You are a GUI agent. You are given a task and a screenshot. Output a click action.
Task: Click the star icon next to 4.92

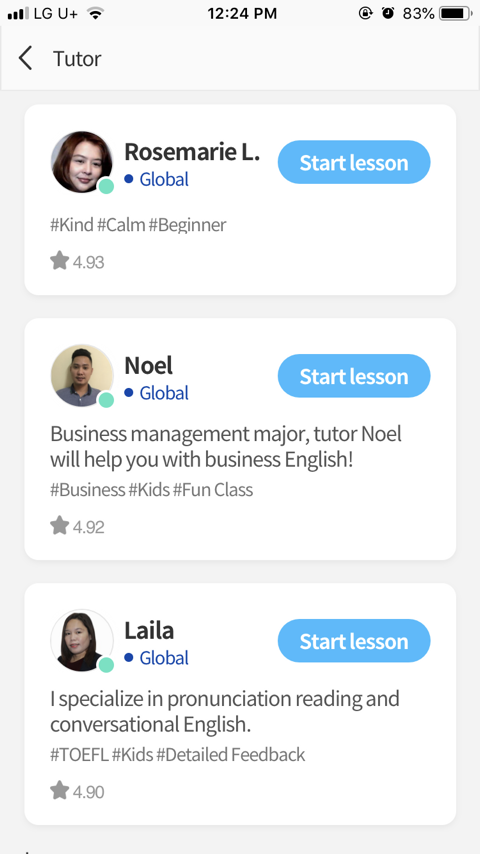pyautogui.click(x=59, y=526)
